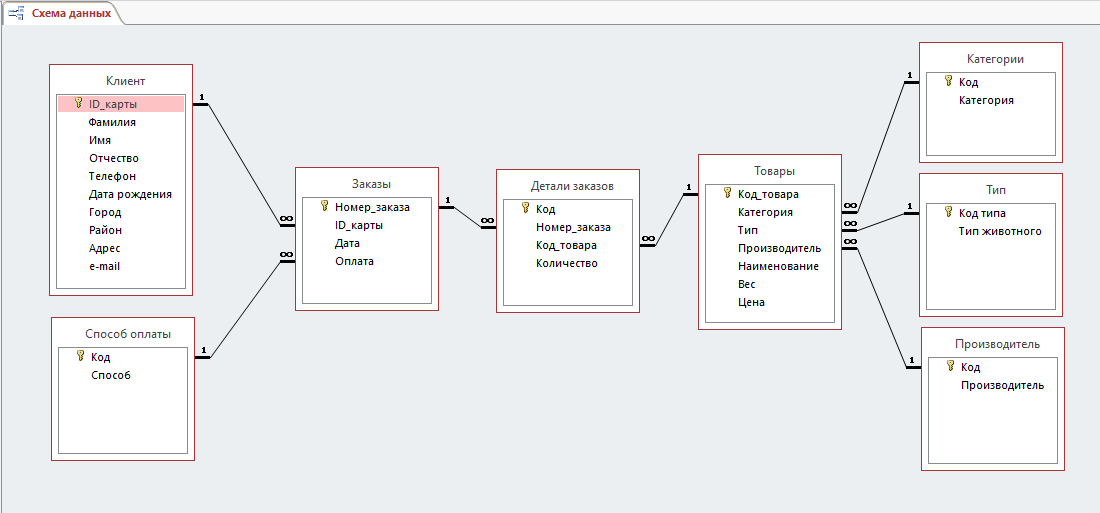This screenshot has width=1100, height=513.
Task: Select the Детали заказов table title
Action: tap(572, 186)
